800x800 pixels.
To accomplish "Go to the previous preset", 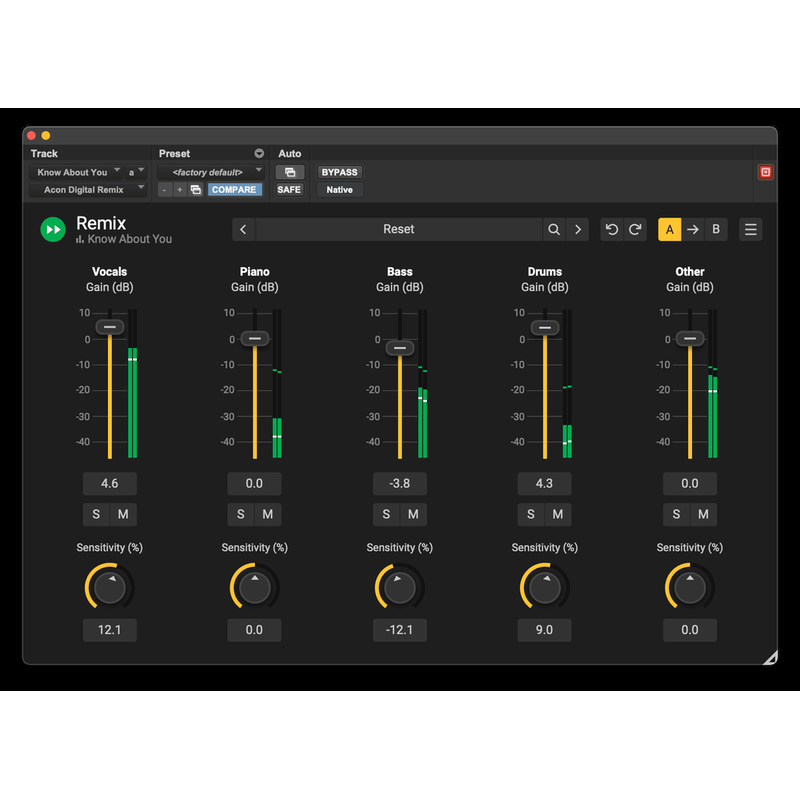I will point(243,230).
